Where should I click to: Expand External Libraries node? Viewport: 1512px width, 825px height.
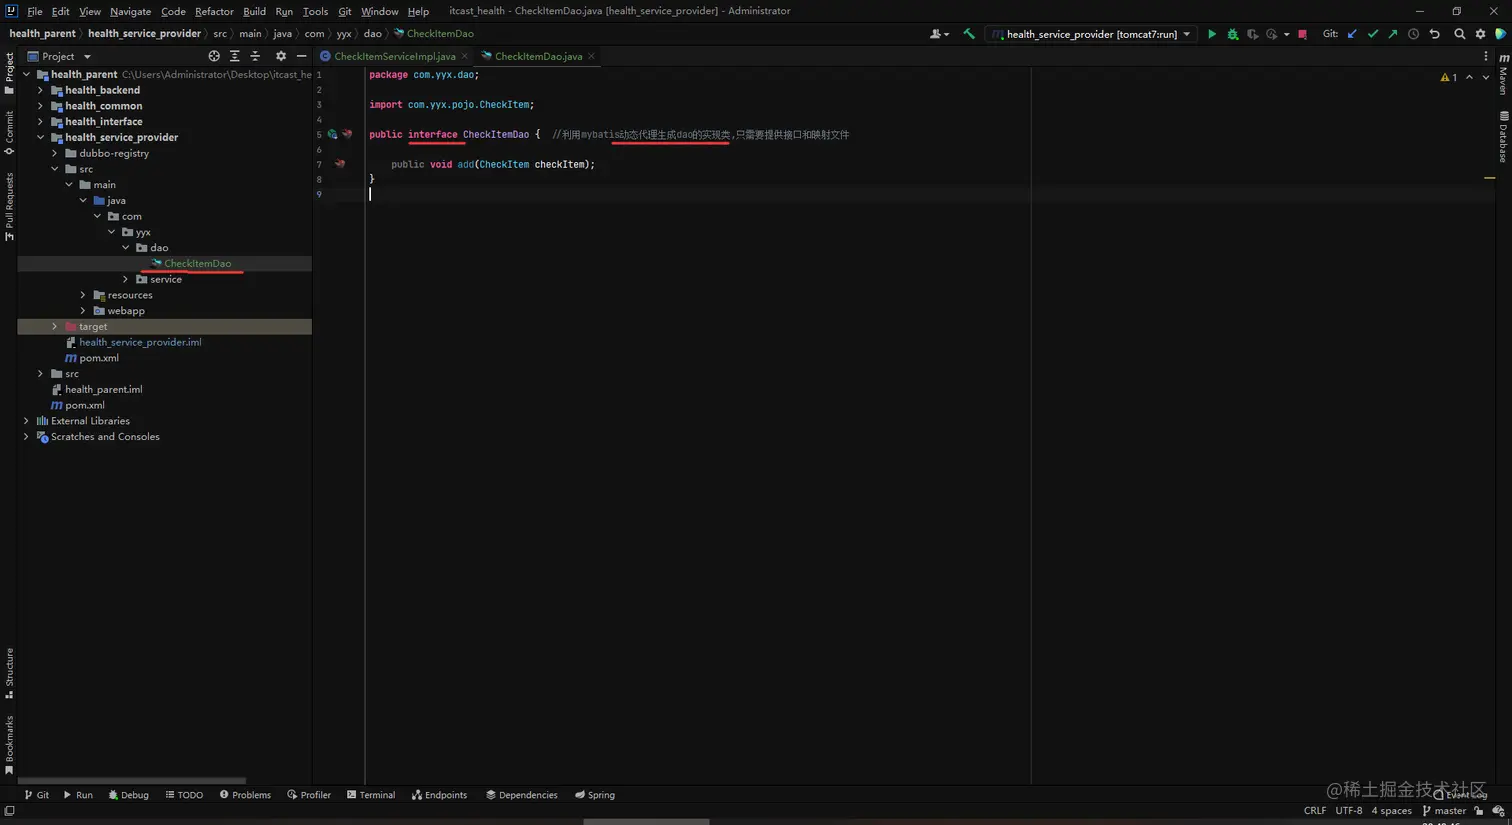27,421
